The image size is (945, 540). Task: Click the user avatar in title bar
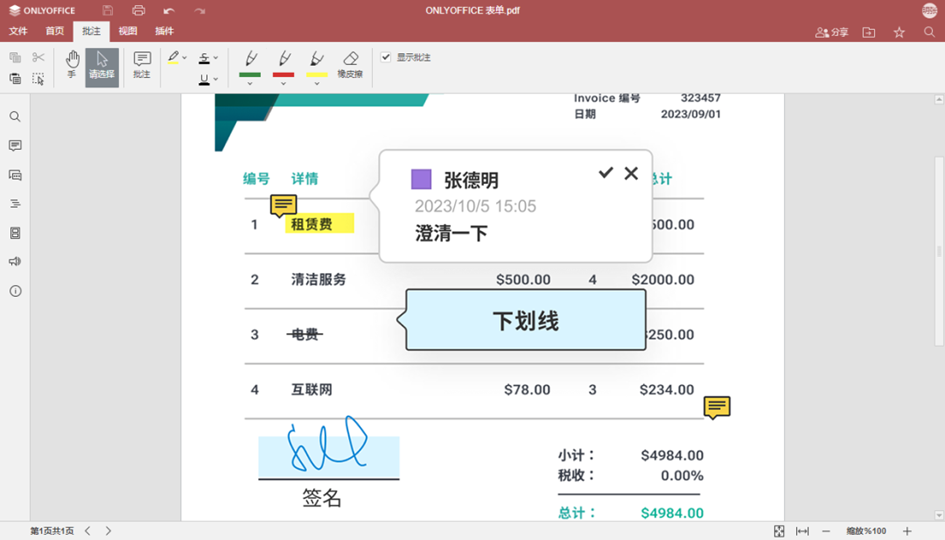[x=930, y=10]
